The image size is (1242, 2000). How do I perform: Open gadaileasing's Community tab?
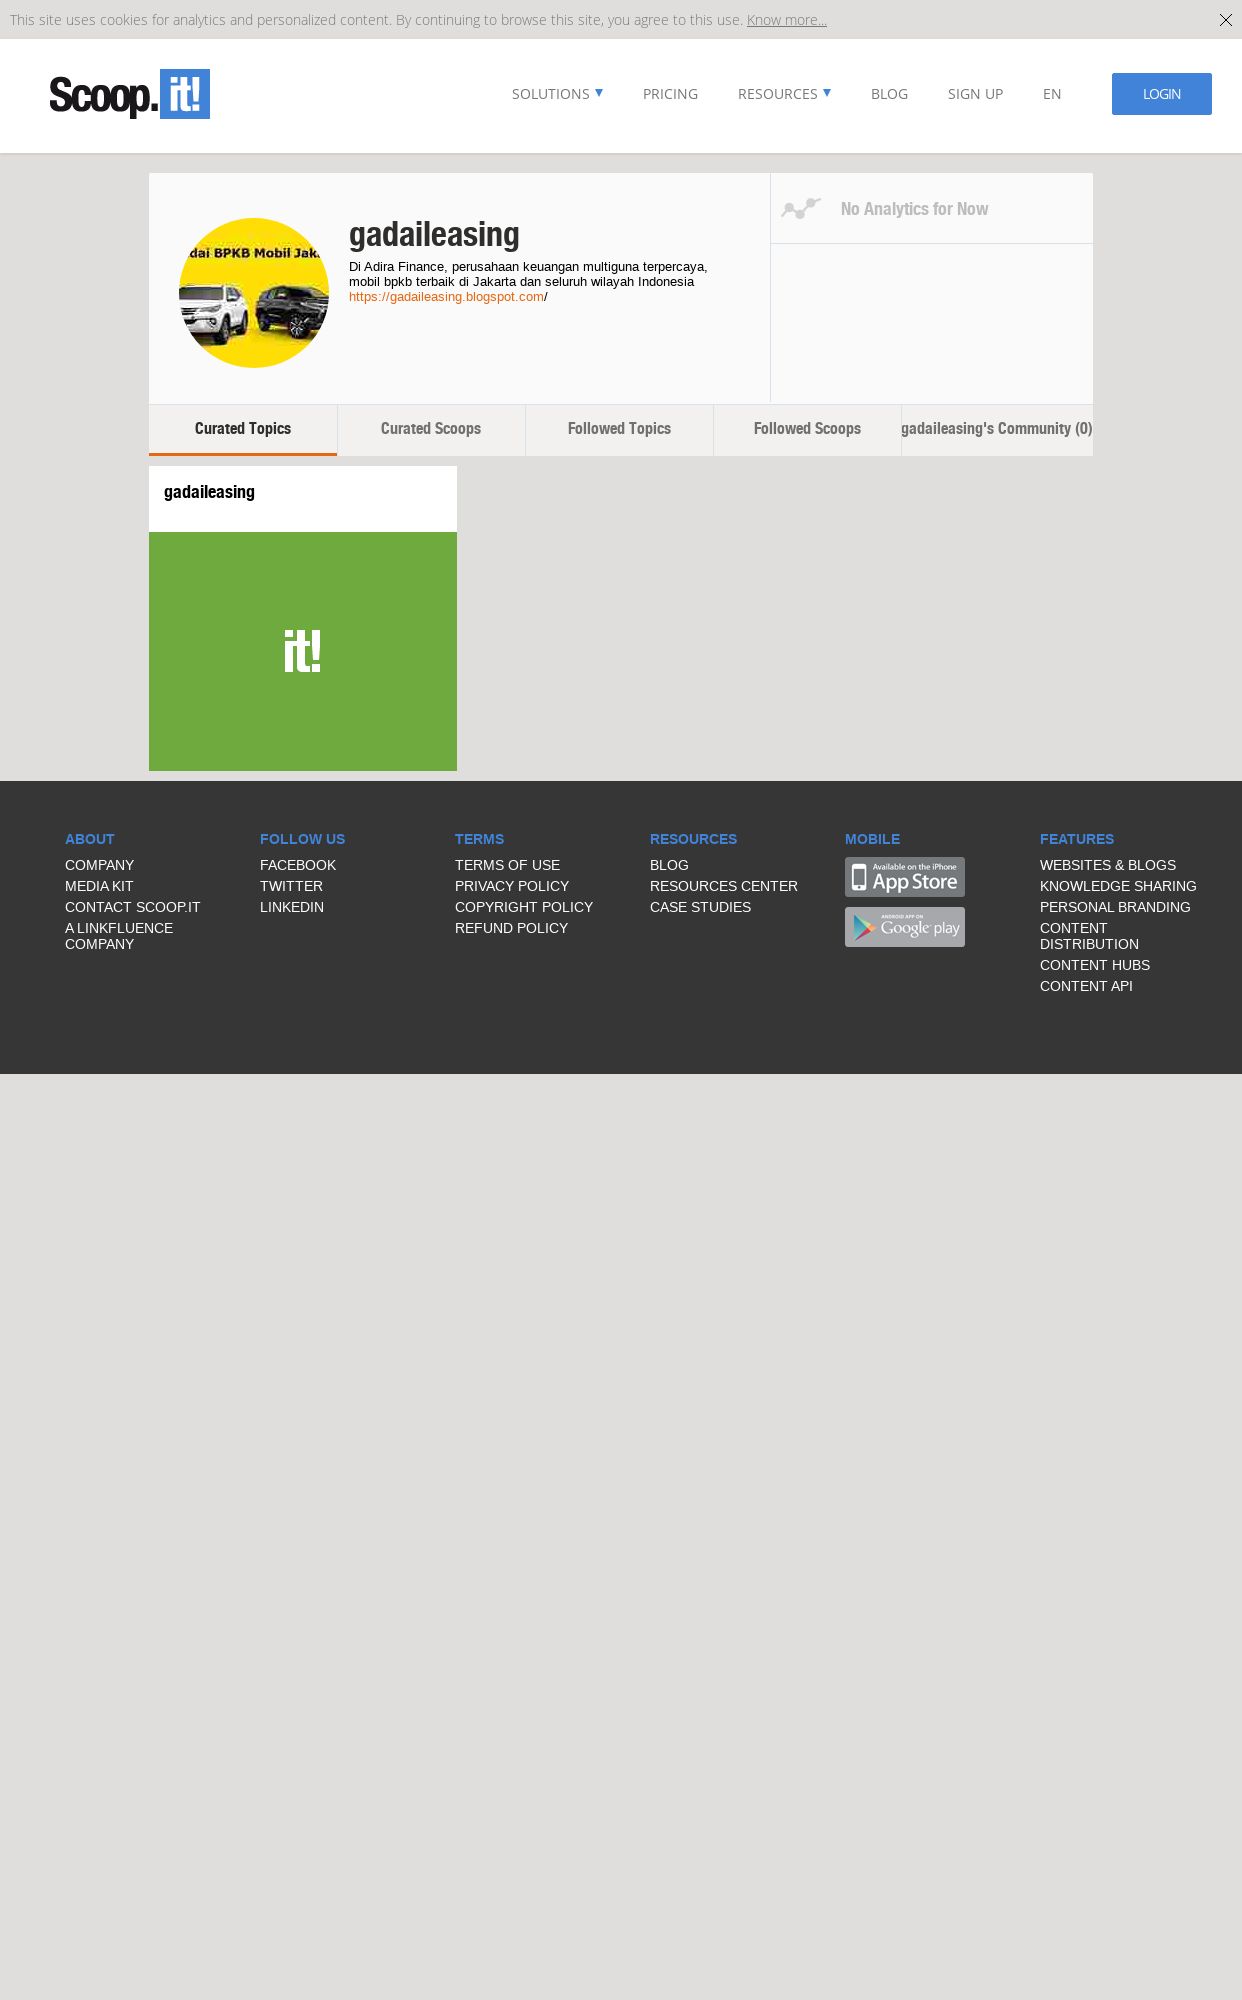tap(997, 429)
